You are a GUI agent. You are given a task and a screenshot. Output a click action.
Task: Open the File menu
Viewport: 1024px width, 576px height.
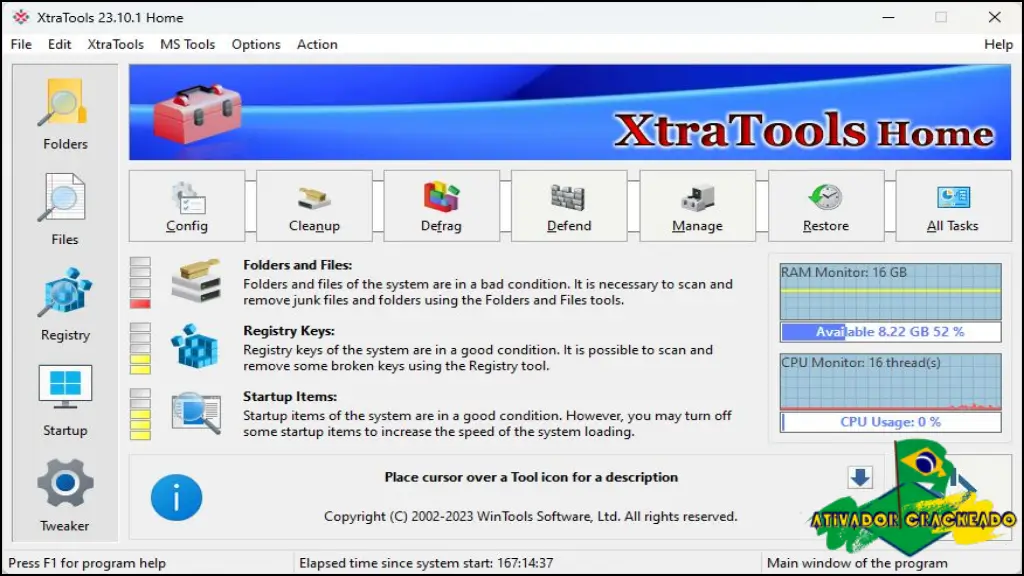tap(21, 44)
